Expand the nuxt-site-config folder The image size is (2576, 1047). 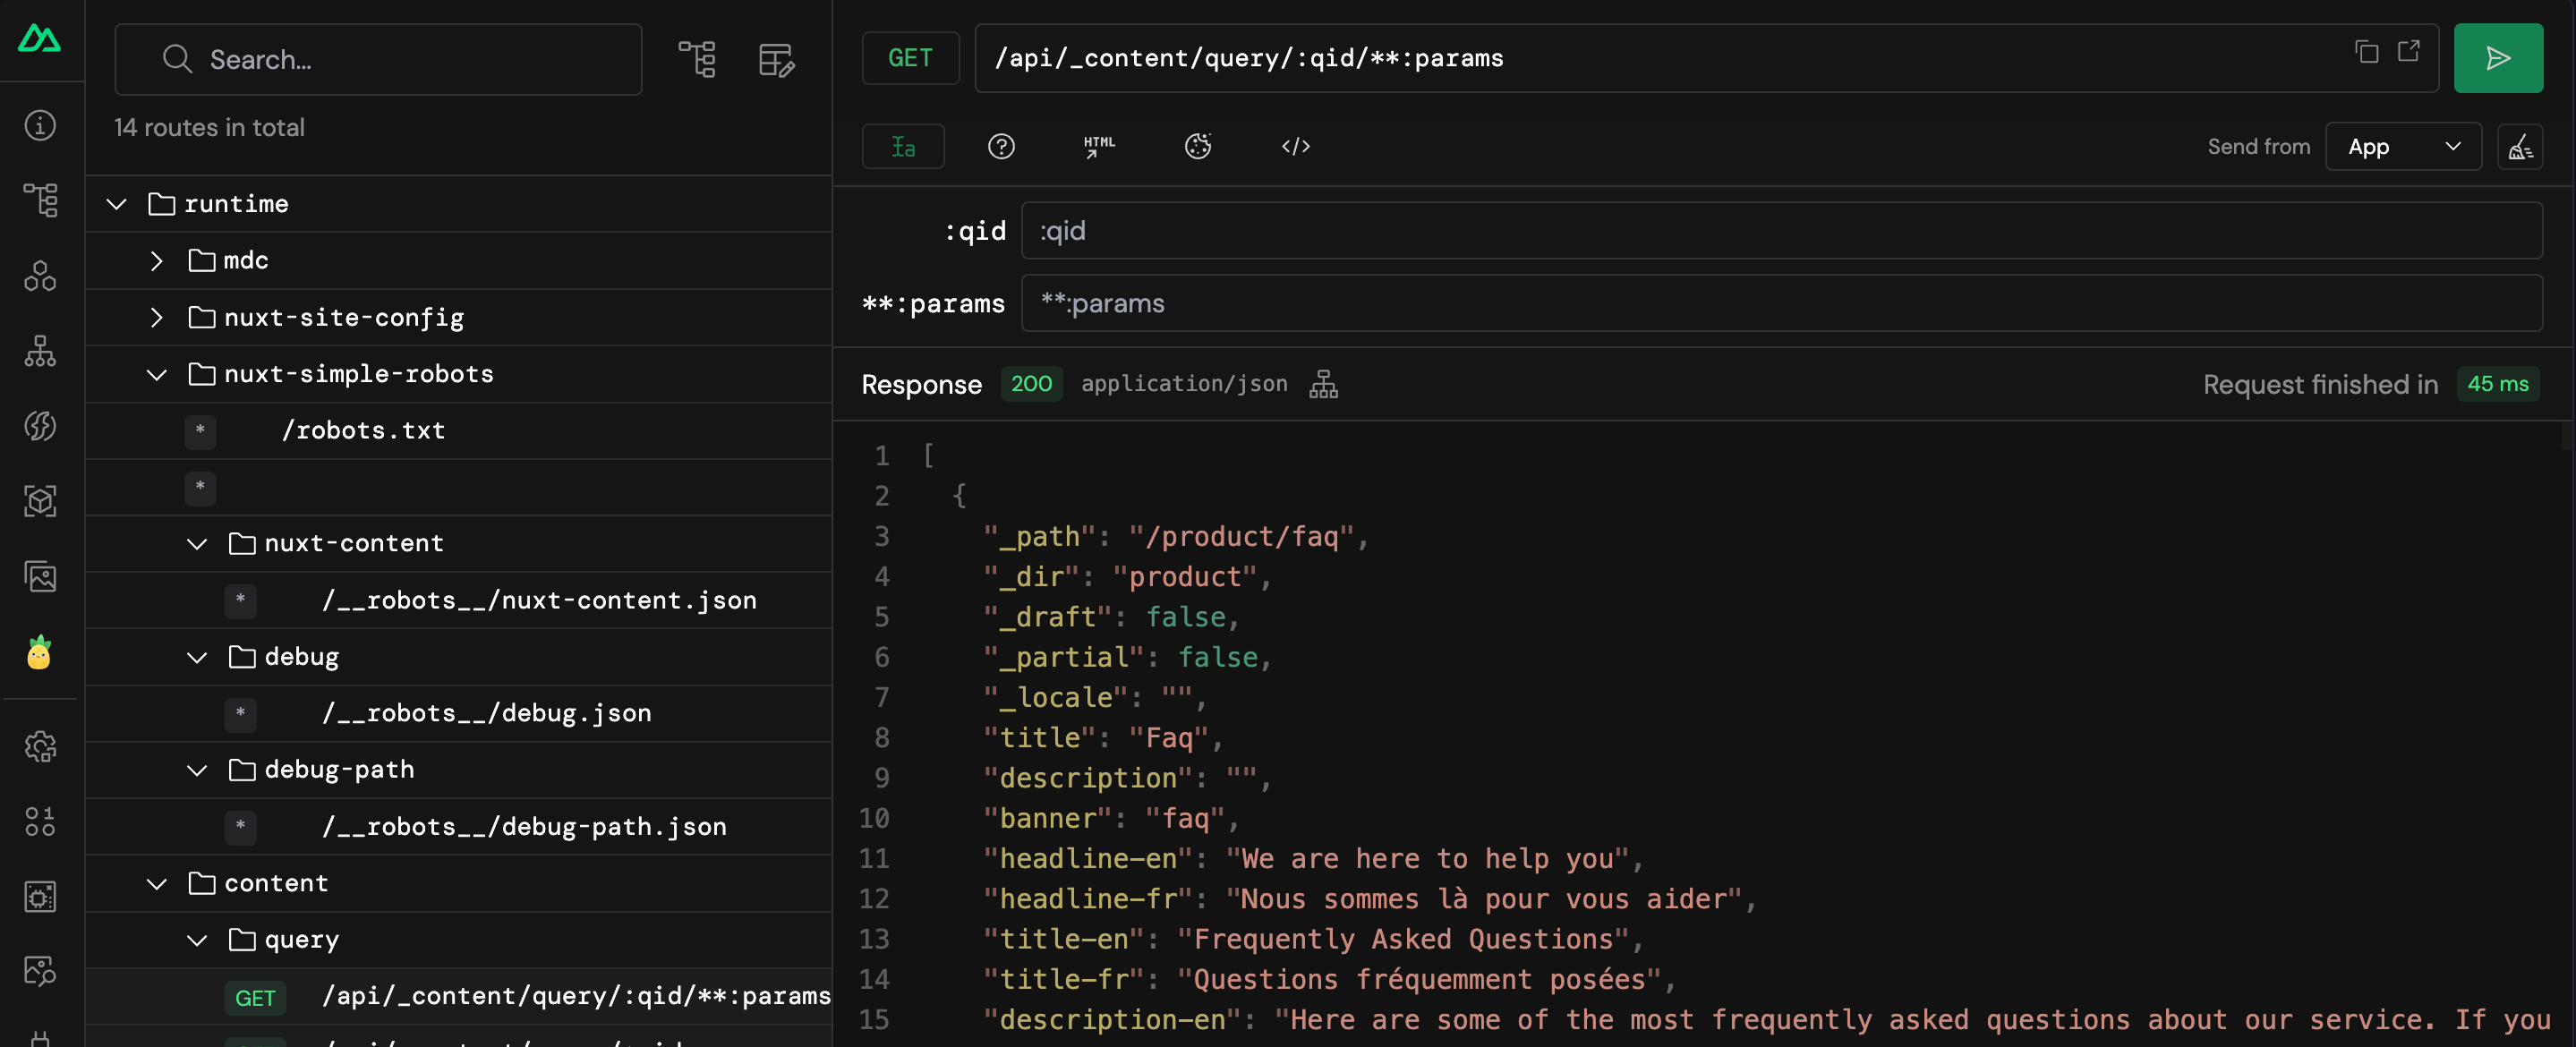coord(157,317)
